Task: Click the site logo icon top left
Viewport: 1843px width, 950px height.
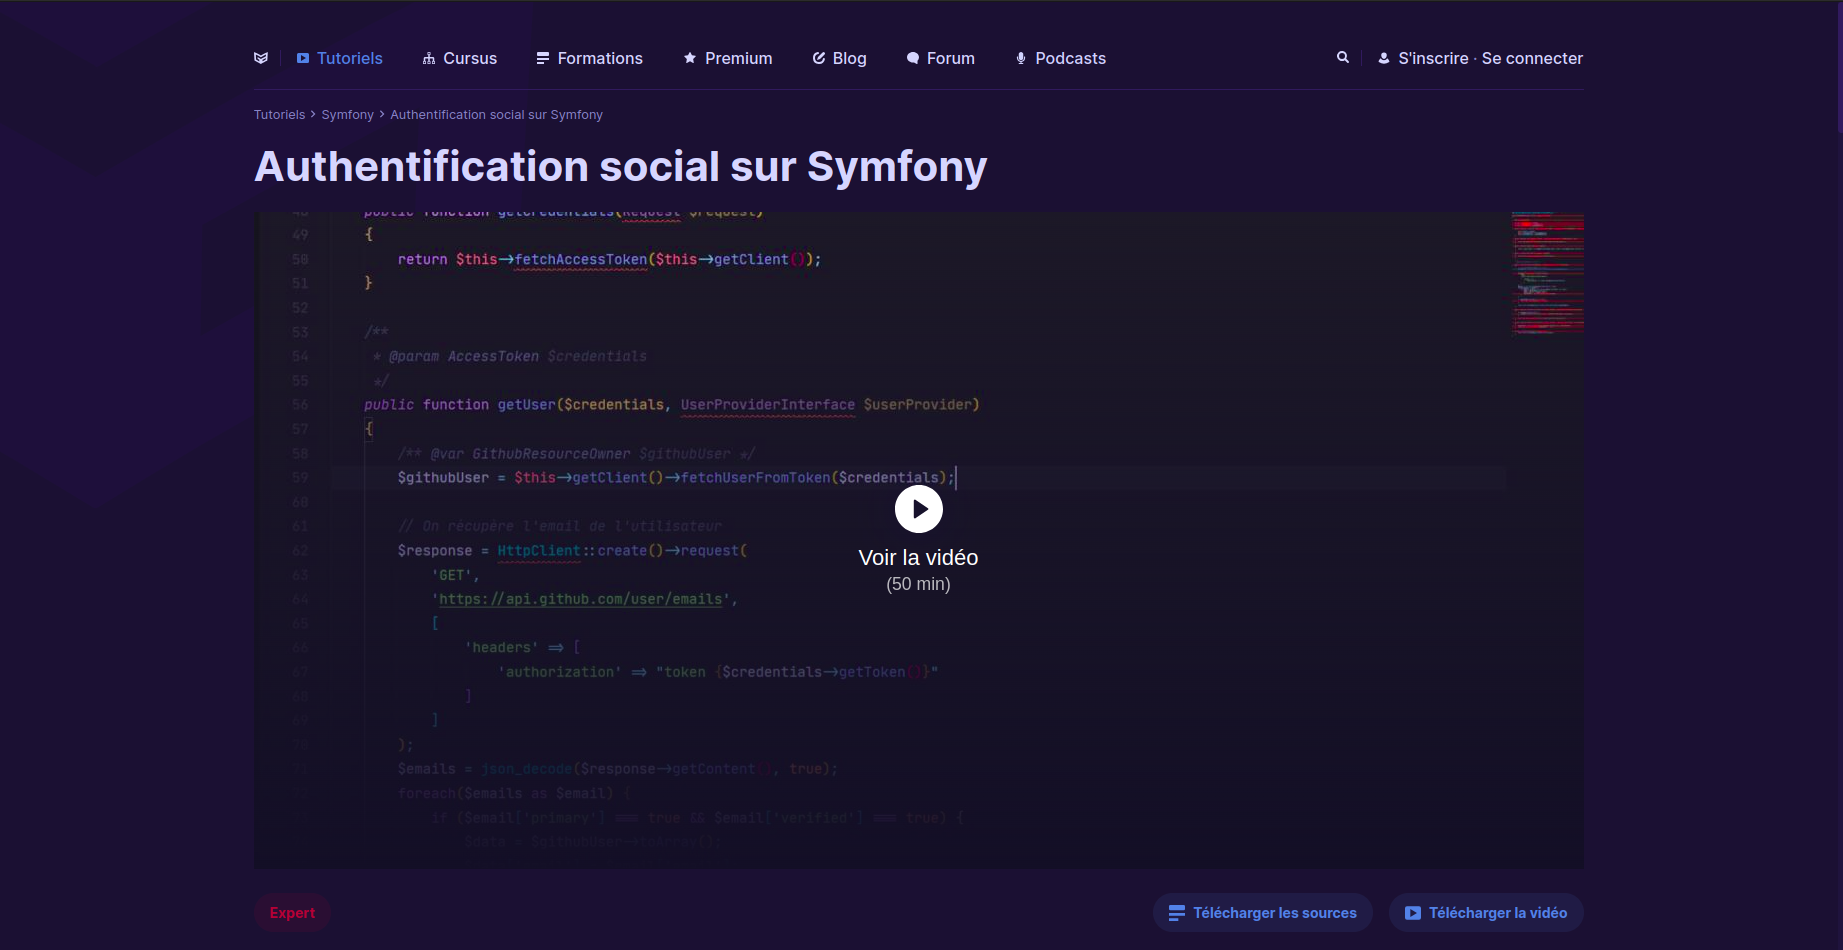Action: (x=261, y=58)
